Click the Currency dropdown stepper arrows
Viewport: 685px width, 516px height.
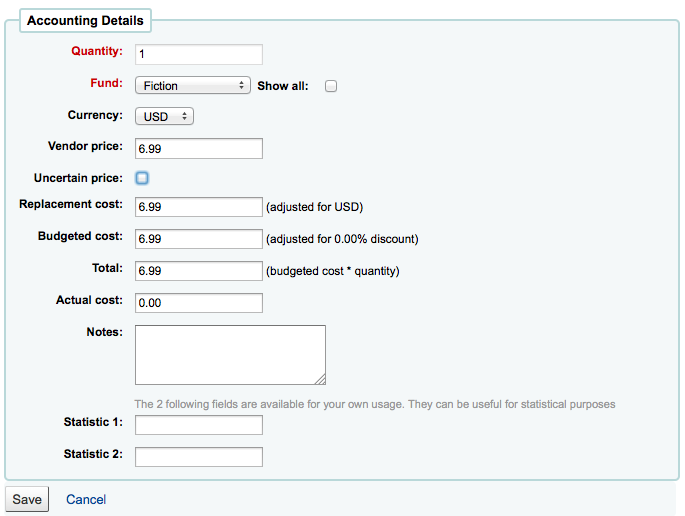pyautogui.click(x=184, y=117)
